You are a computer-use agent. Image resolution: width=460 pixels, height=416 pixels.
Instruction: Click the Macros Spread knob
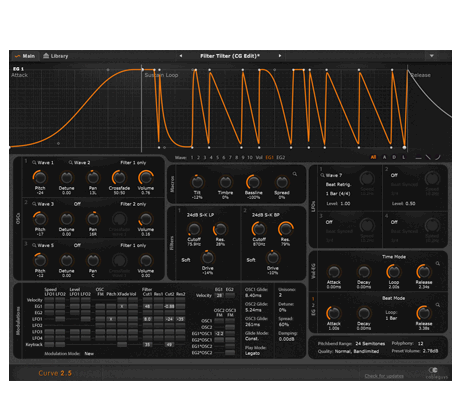(x=282, y=182)
